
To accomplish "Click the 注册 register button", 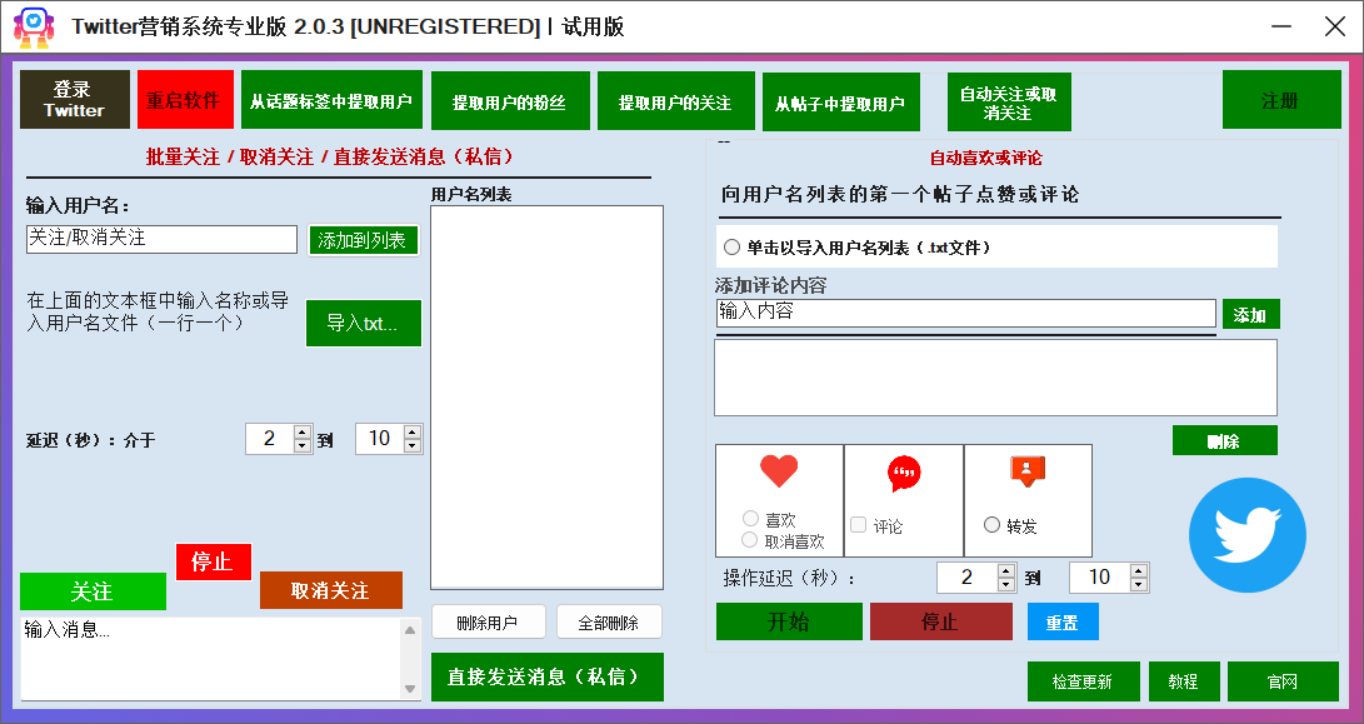I will tap(1282, 99).
